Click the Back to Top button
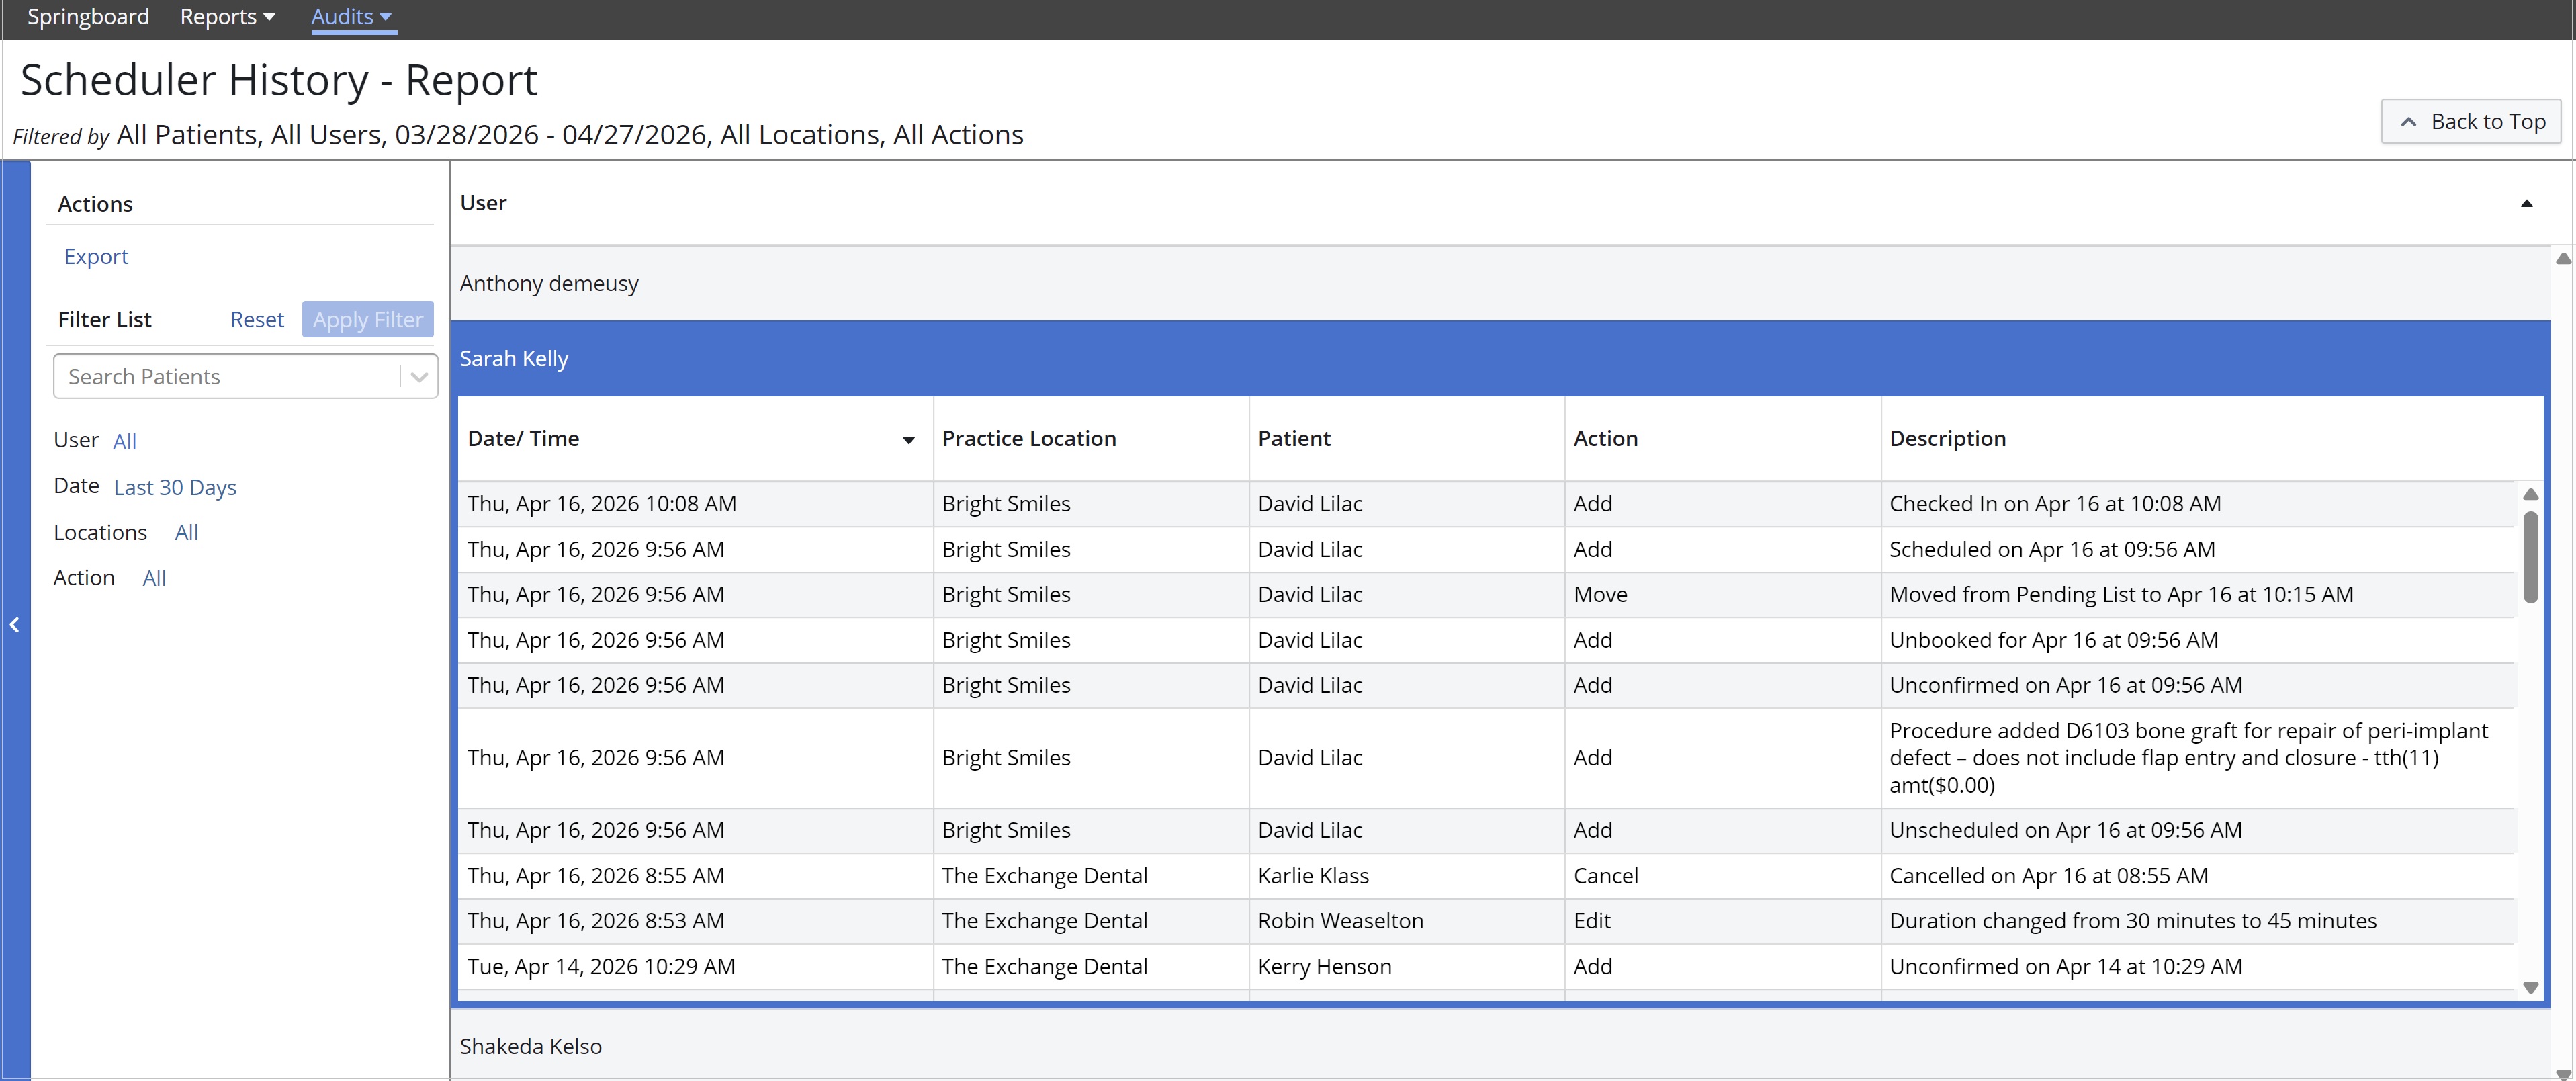Screen dimensions: 2576x1081 (2471, 122)
